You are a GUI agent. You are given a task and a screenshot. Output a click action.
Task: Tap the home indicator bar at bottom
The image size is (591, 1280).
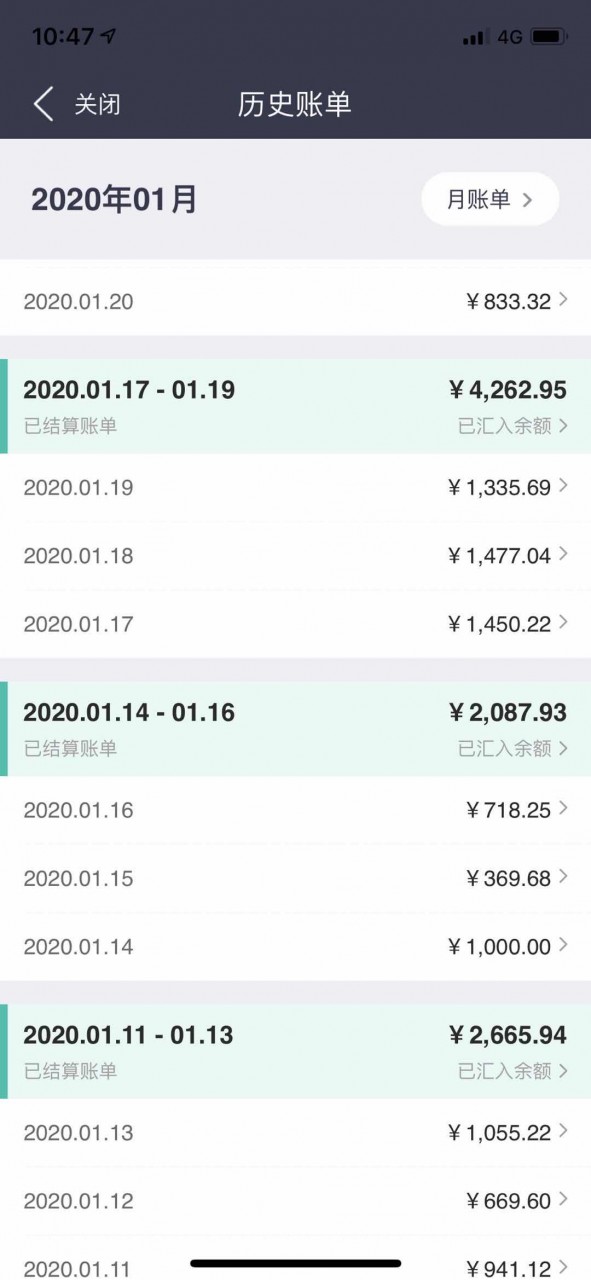(296, 1264)
